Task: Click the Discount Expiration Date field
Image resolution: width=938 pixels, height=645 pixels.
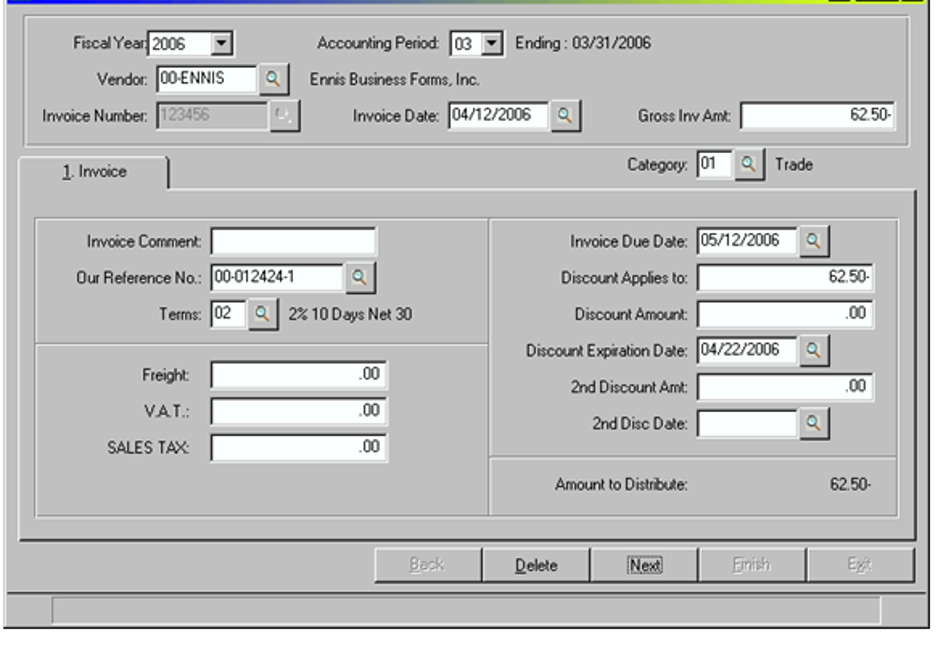Action: (747, 351)
